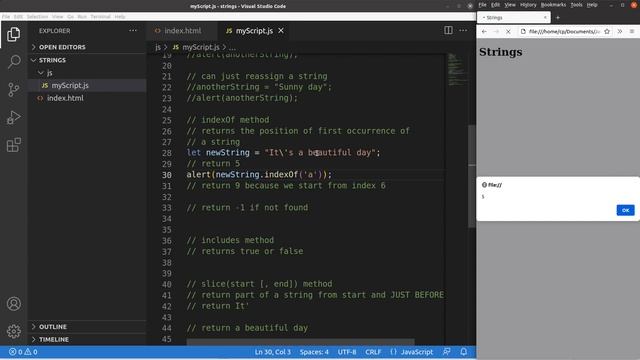Stop loading the page in Firefox
This screenshot has height=360, width=640.
pyautogui.click(x=508, y=31)
